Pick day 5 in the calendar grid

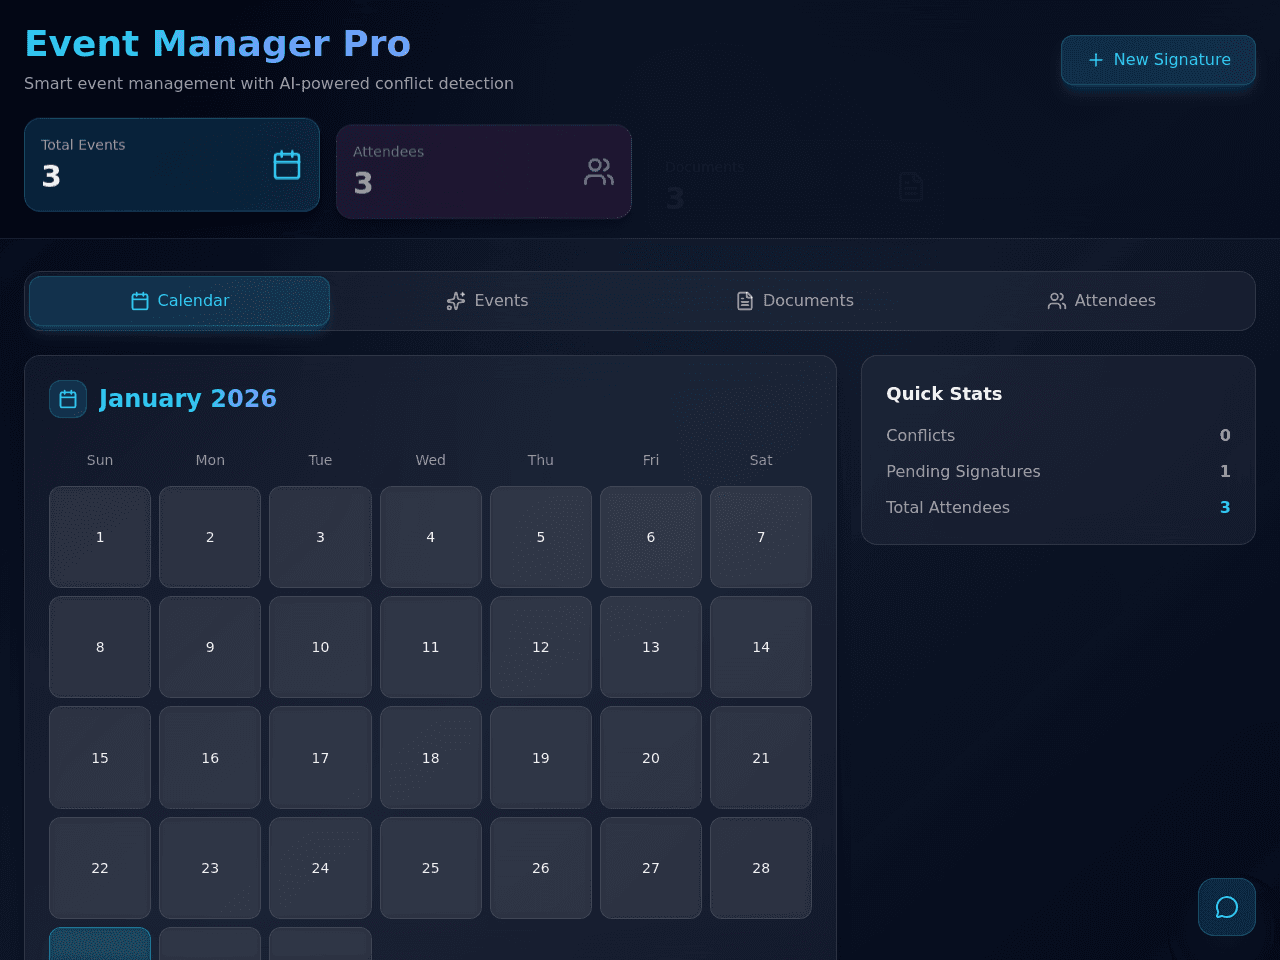(x=541, y=537)
